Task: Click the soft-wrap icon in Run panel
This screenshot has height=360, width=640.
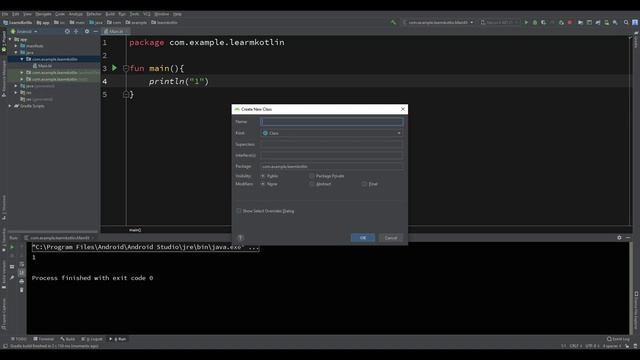Action: pyautogui.click(x=22, y=264)
